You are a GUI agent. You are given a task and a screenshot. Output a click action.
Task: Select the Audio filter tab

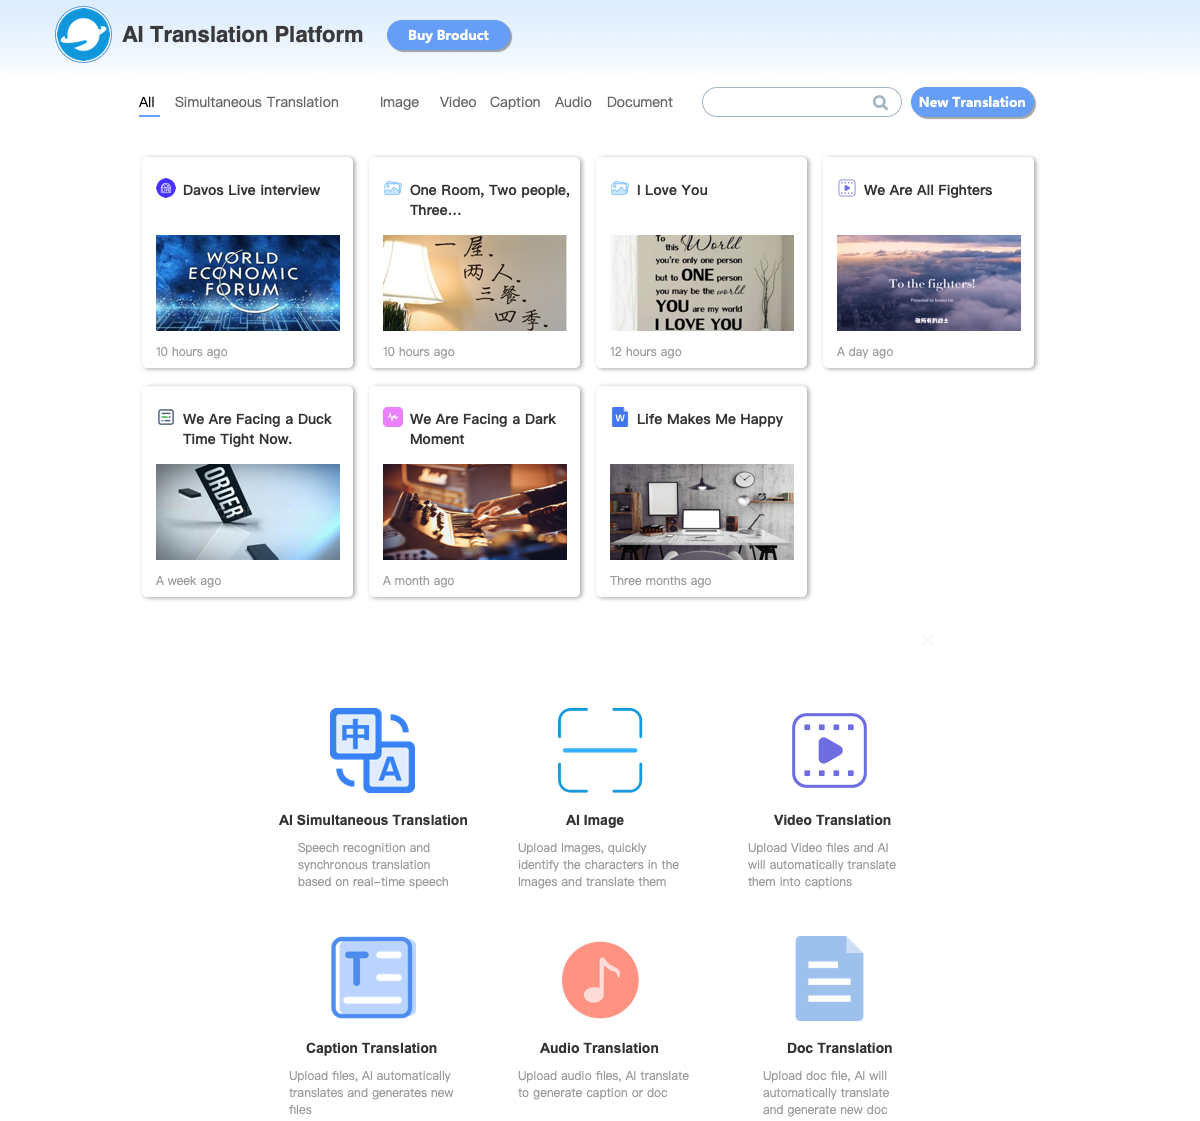coord(573,102)
